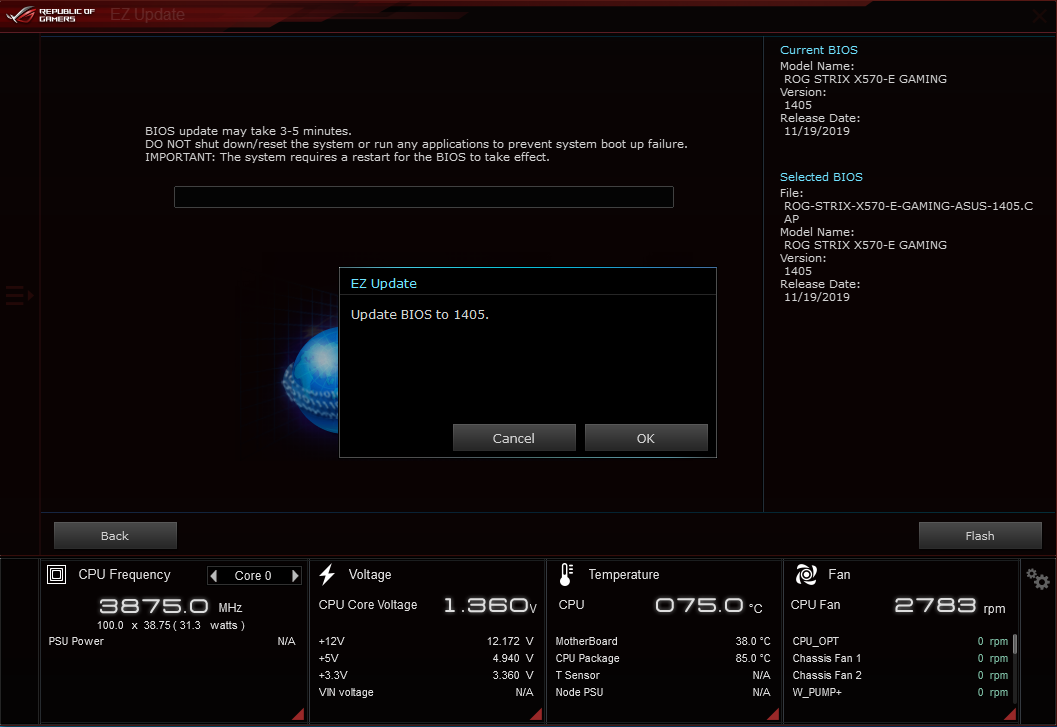Click the VIN voltage row
This screenshot has height=727, width=1057.
coord(425,692)
